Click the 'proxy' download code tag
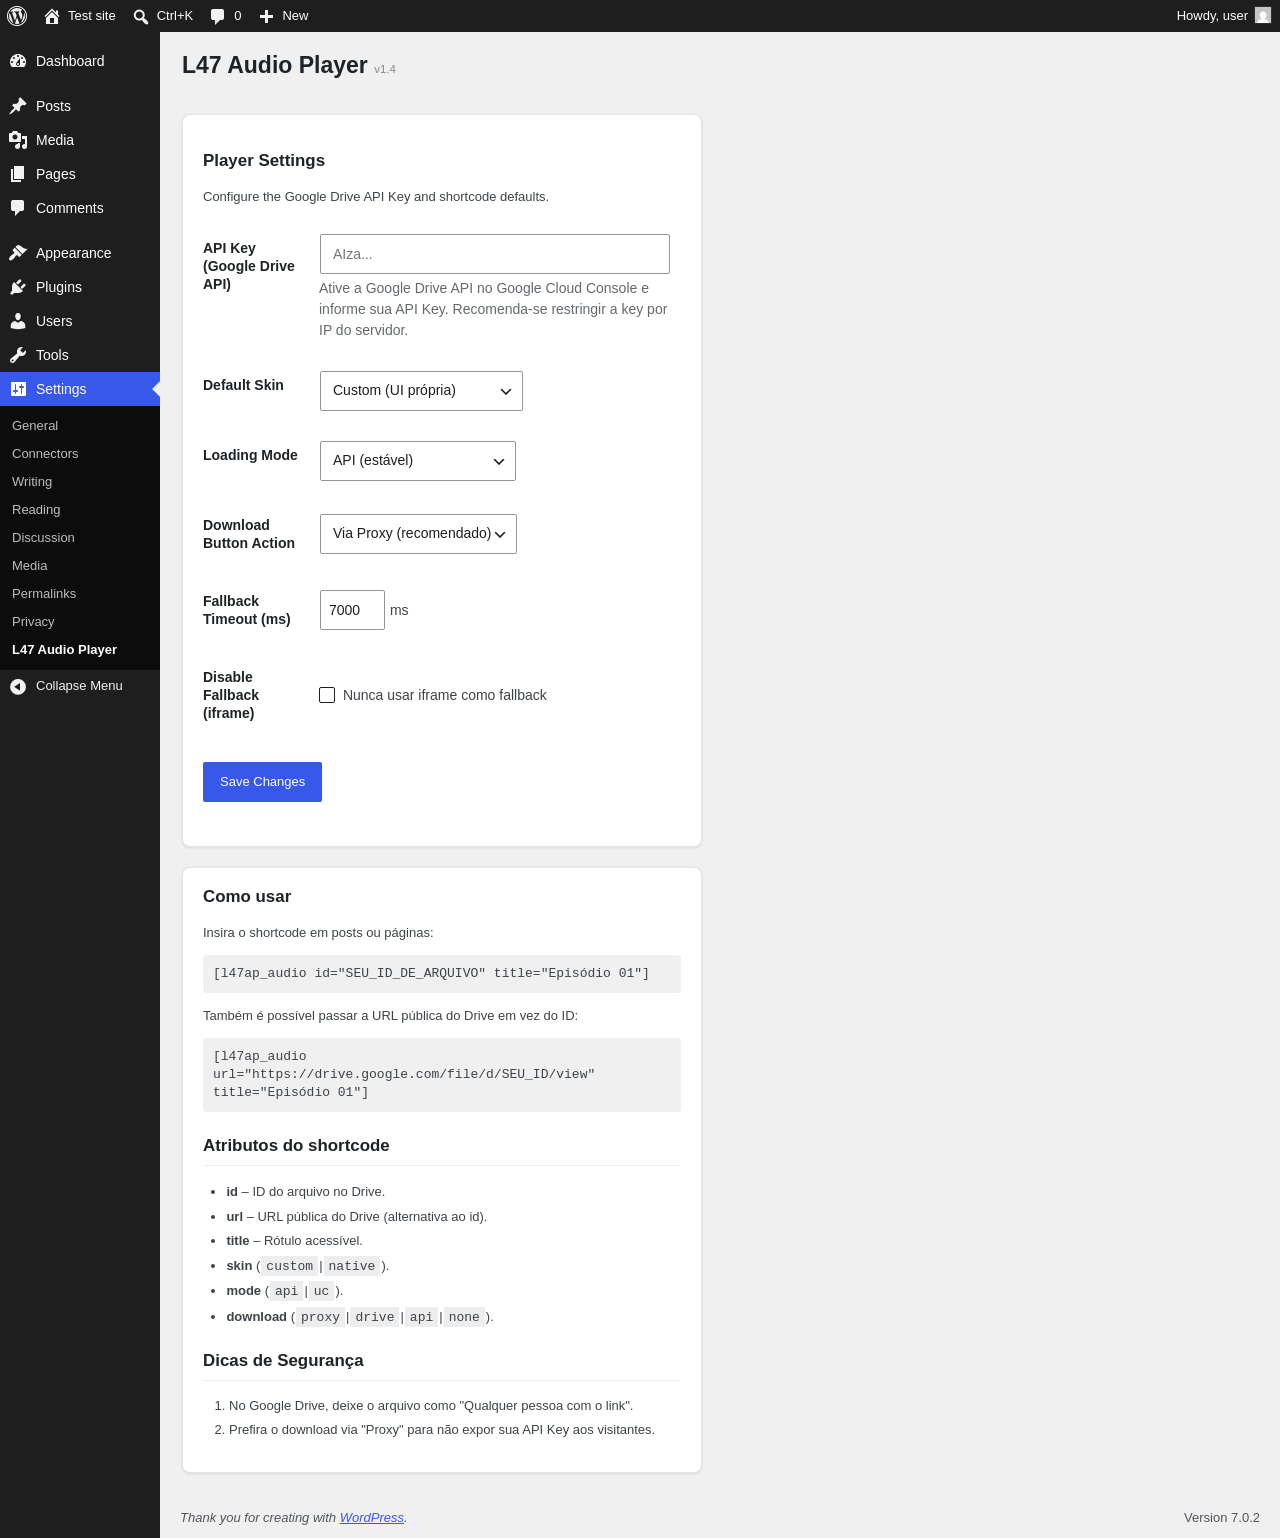 click(x=320, y=1317)
